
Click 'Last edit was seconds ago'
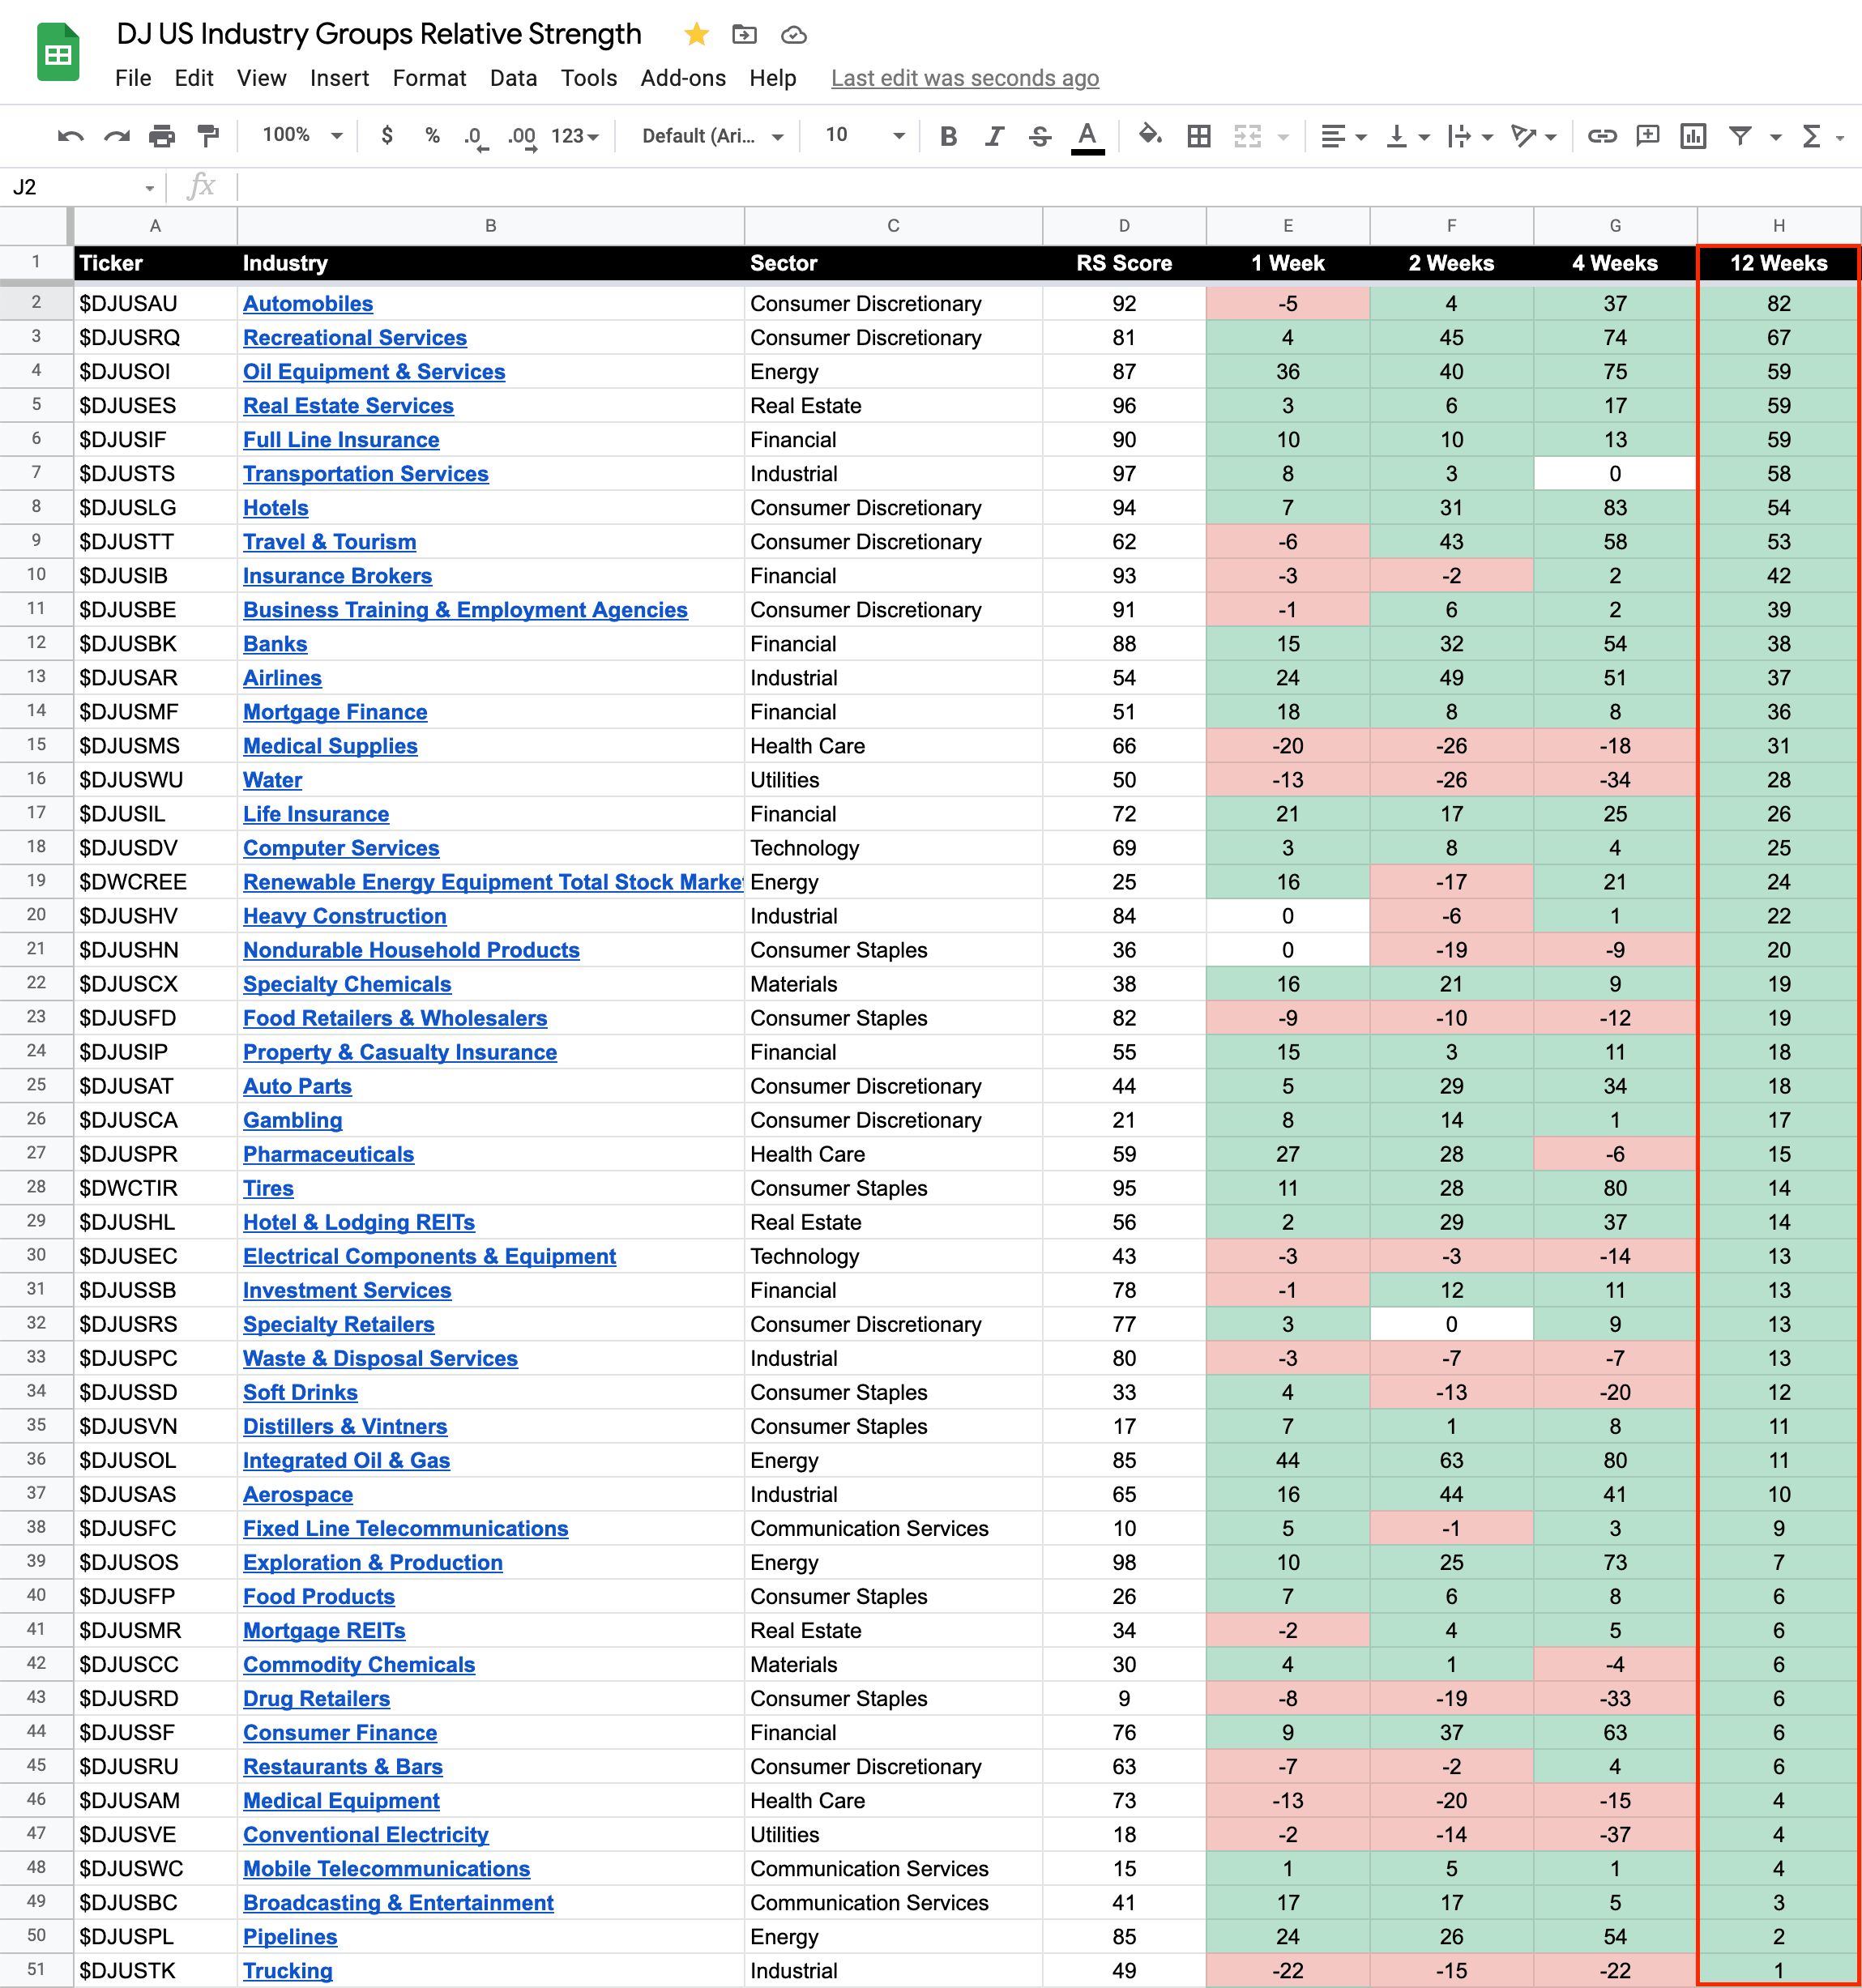[964, 78]
